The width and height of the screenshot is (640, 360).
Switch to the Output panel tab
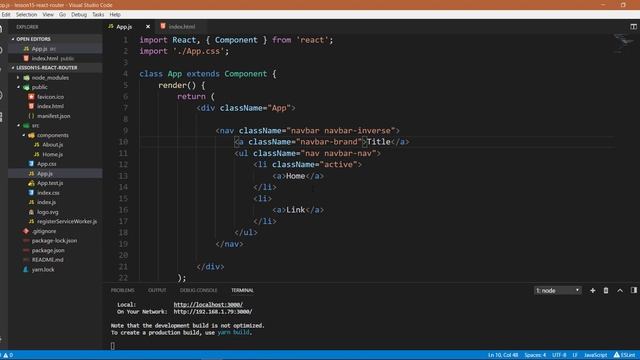[x=157, y=290]
